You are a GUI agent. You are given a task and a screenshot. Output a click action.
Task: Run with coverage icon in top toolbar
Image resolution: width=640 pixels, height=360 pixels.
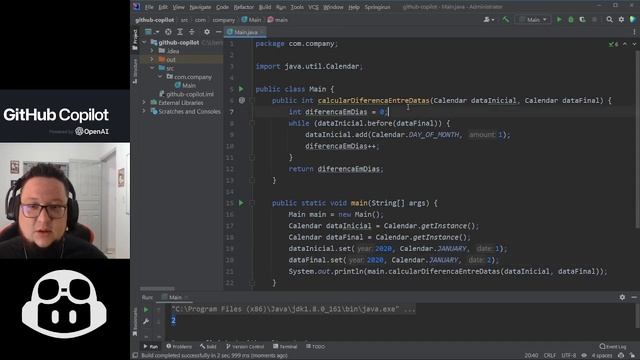582,20
